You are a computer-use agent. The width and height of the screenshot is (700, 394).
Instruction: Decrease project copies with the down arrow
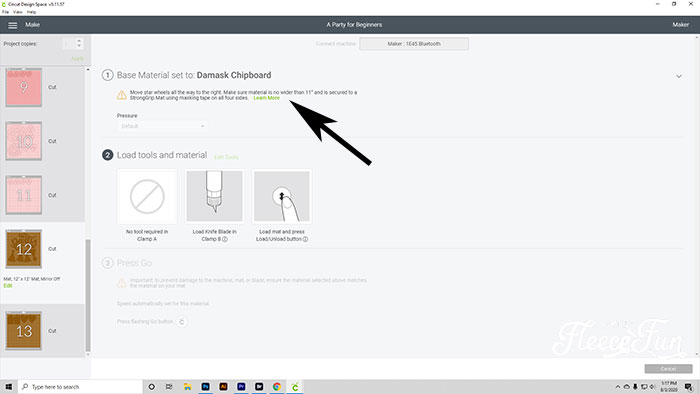[x=79, y=46]
